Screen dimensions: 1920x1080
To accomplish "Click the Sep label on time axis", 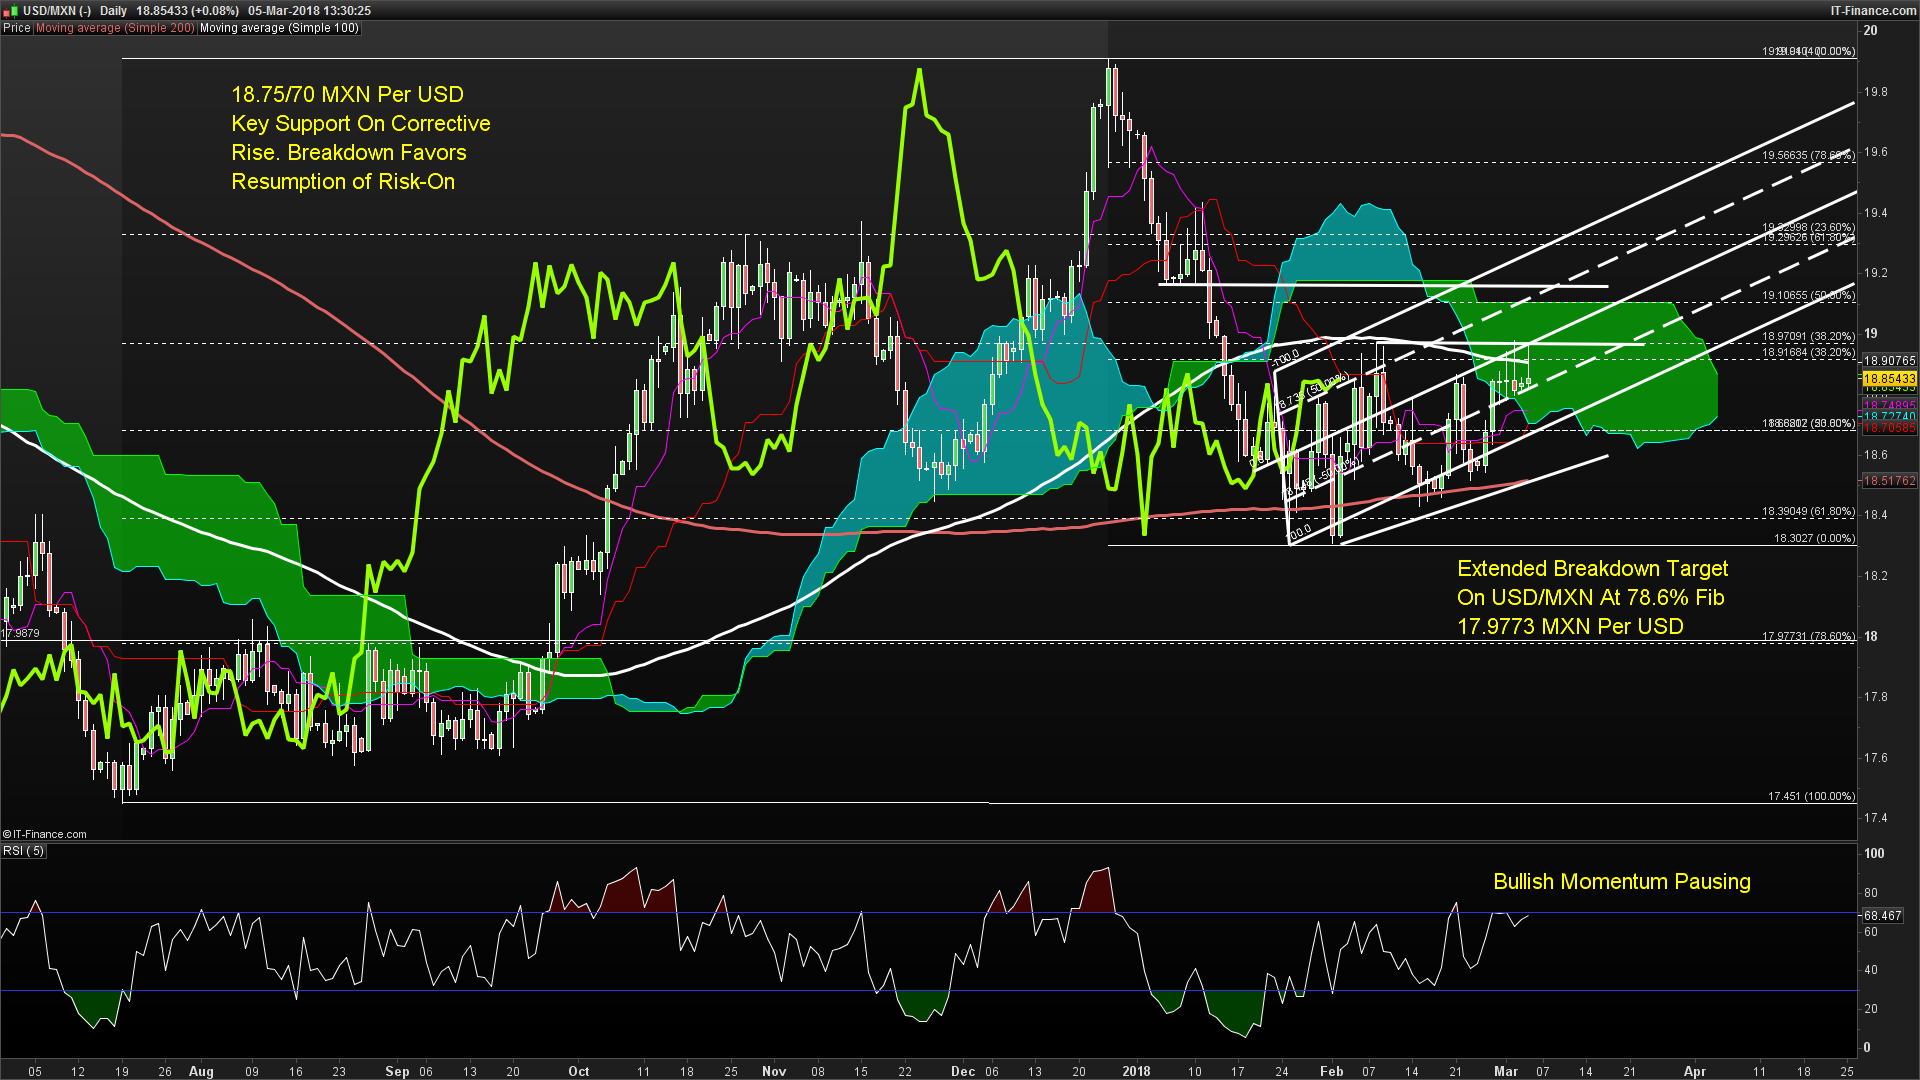I will [397, 1071].
